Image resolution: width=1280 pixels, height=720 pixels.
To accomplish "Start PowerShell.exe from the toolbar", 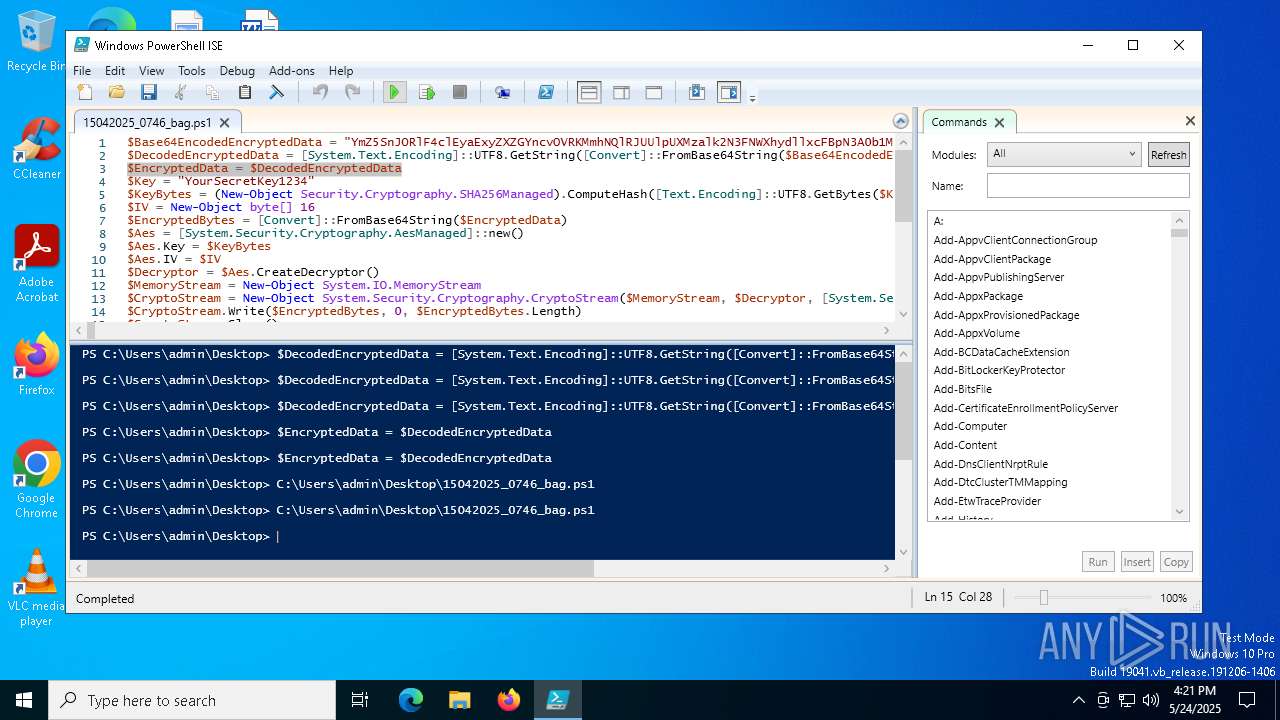I will coord(546,92).
